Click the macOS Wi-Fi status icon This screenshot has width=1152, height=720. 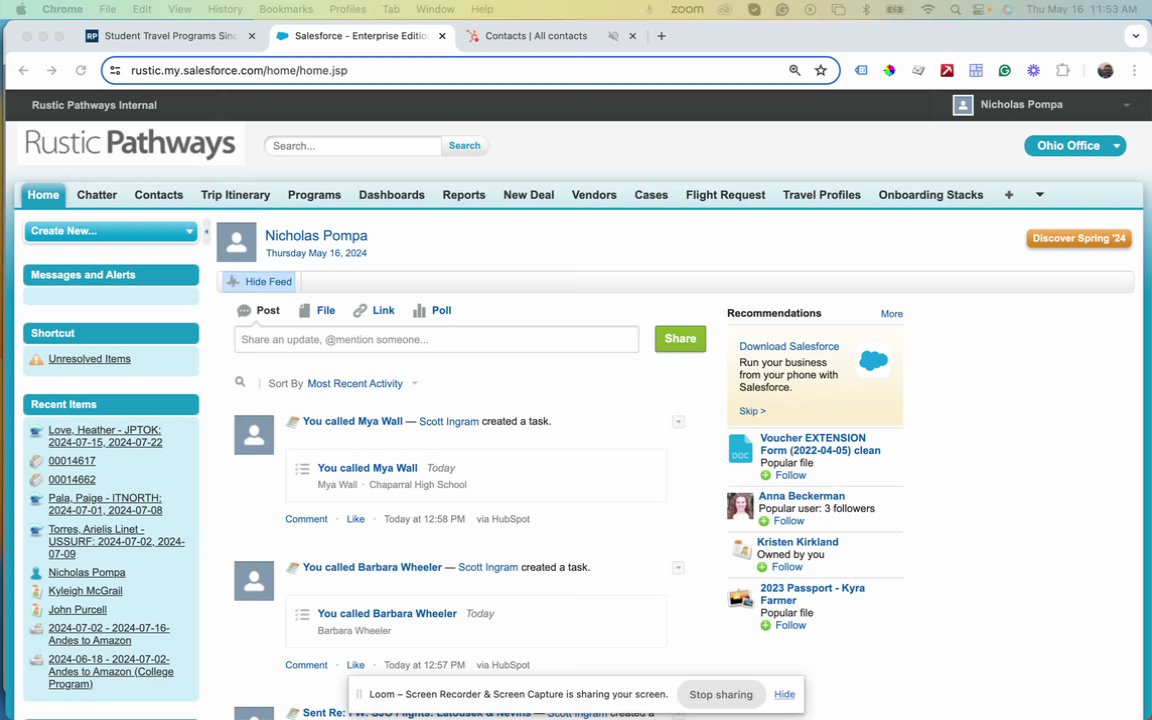pyautogui.click(x=928, y=10)
